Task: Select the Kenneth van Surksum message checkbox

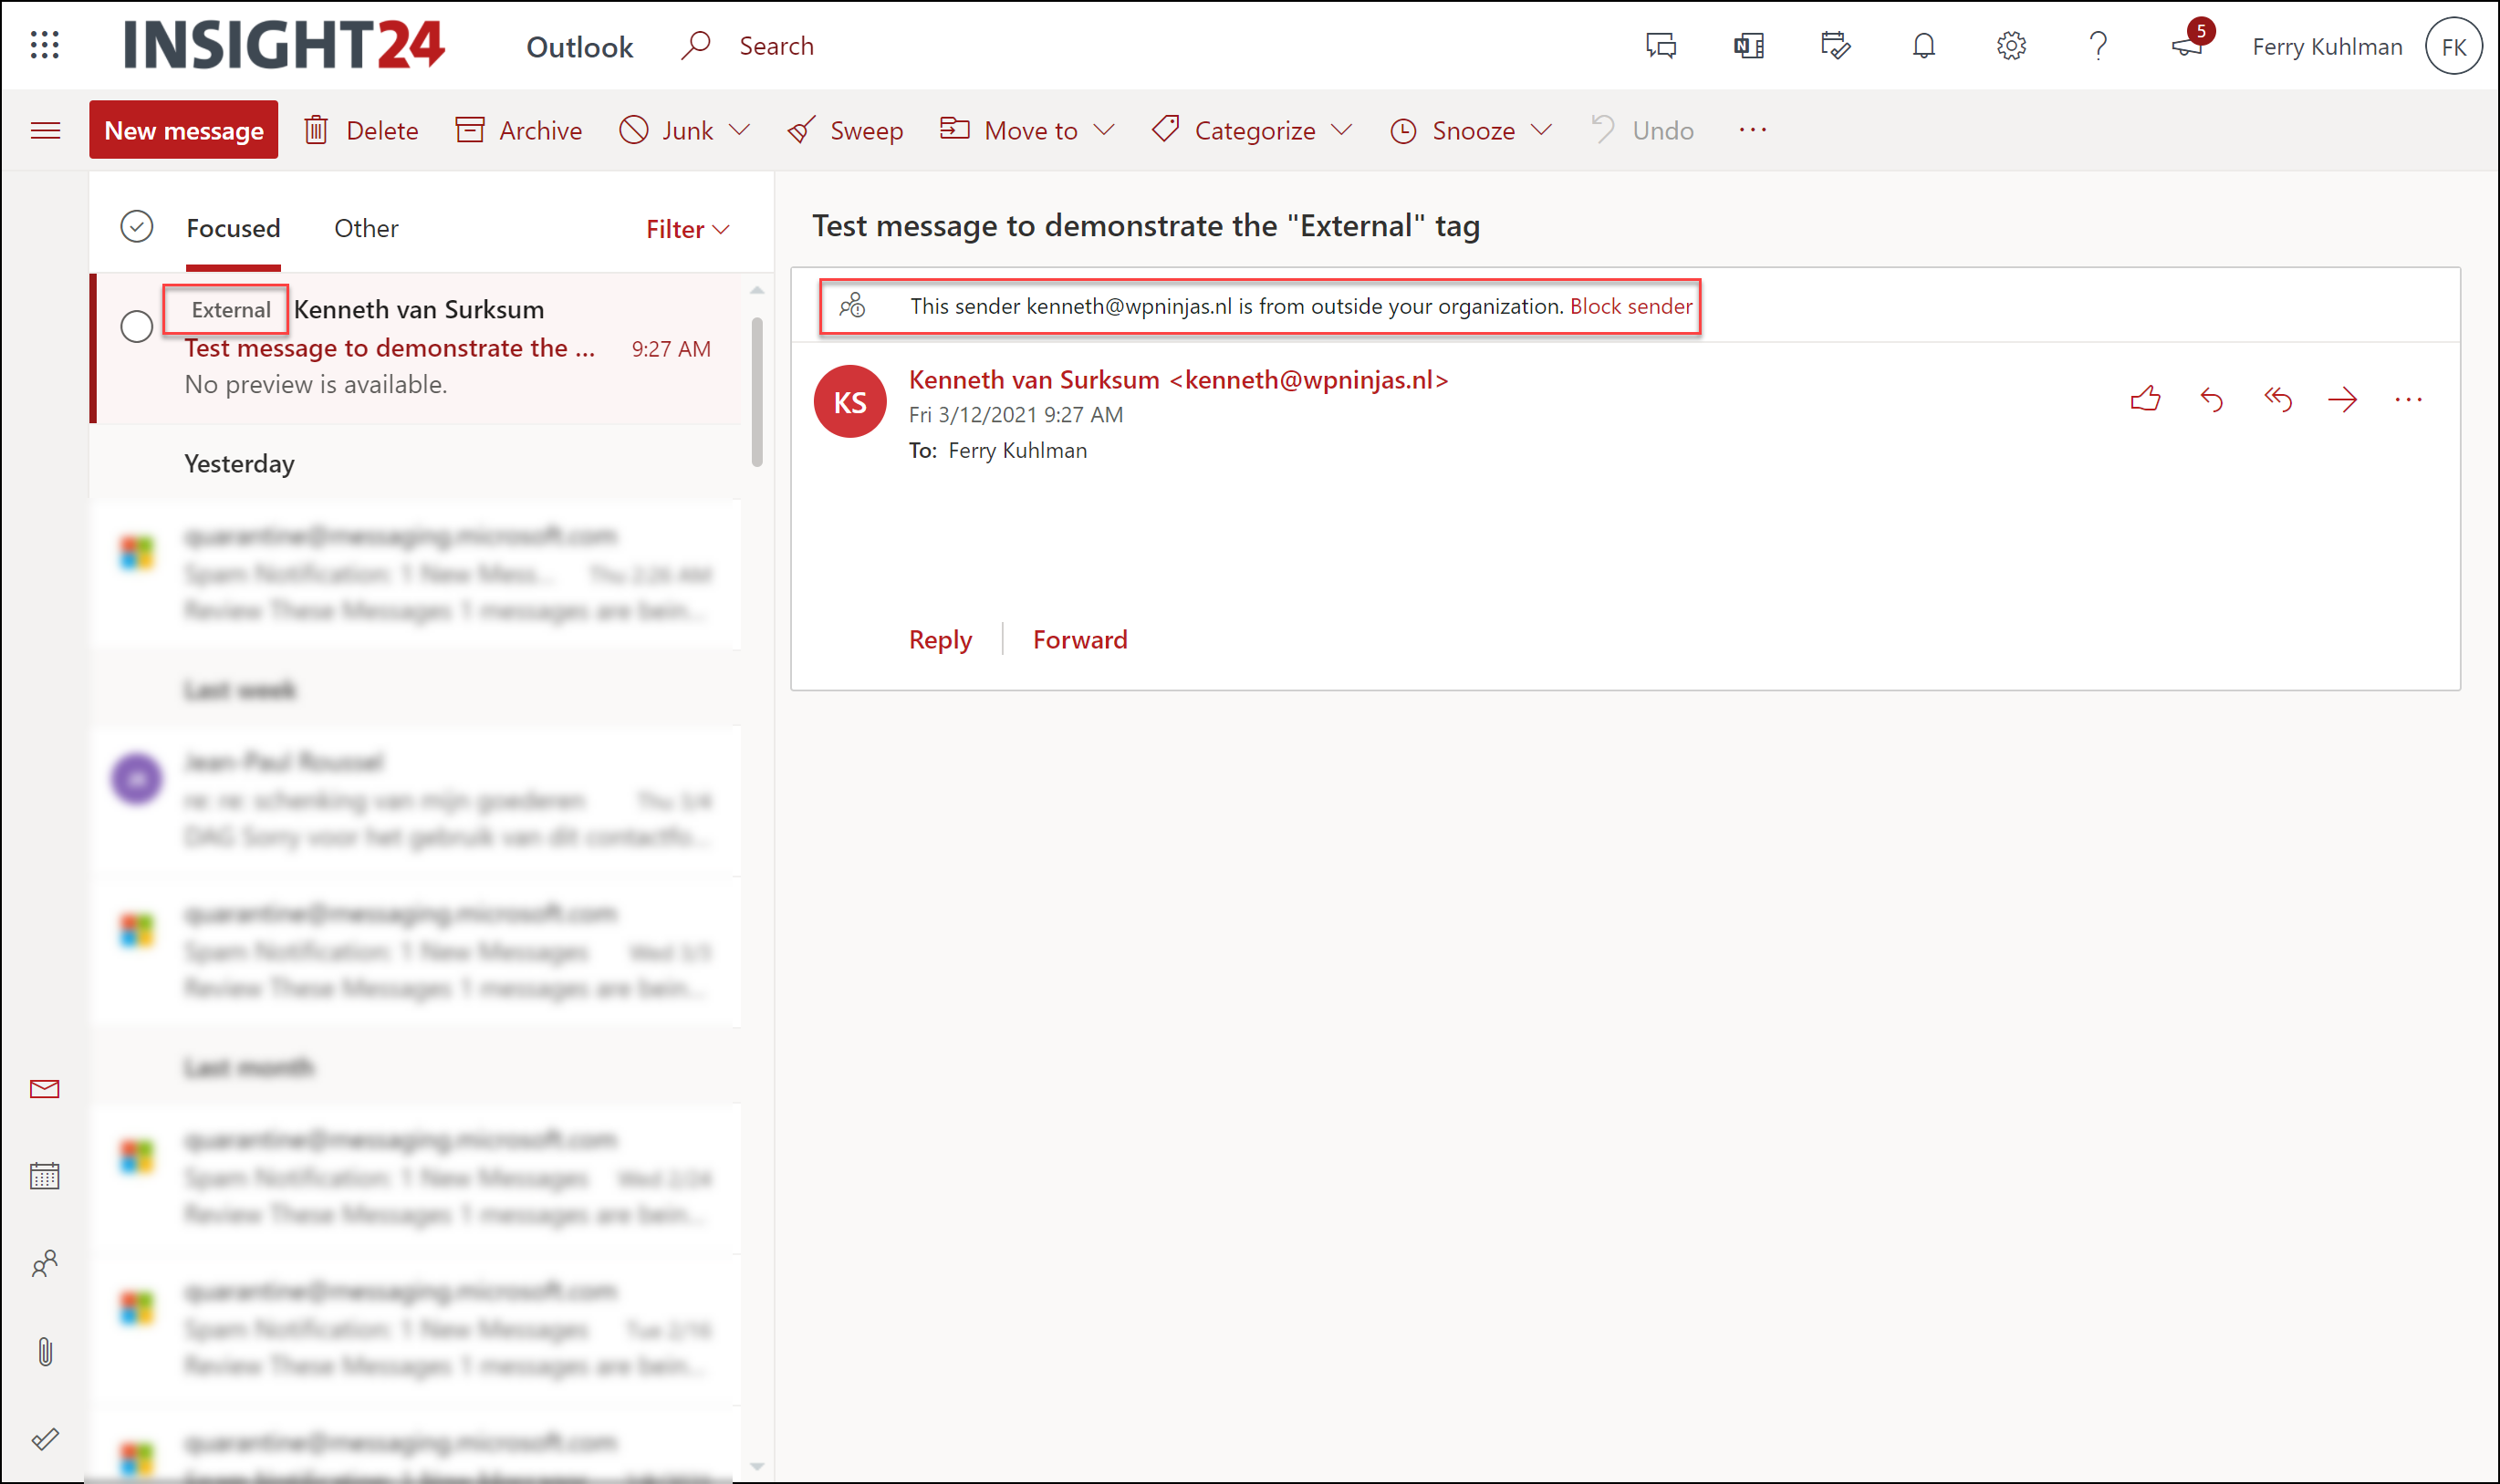Action: [x=136, y=326]
